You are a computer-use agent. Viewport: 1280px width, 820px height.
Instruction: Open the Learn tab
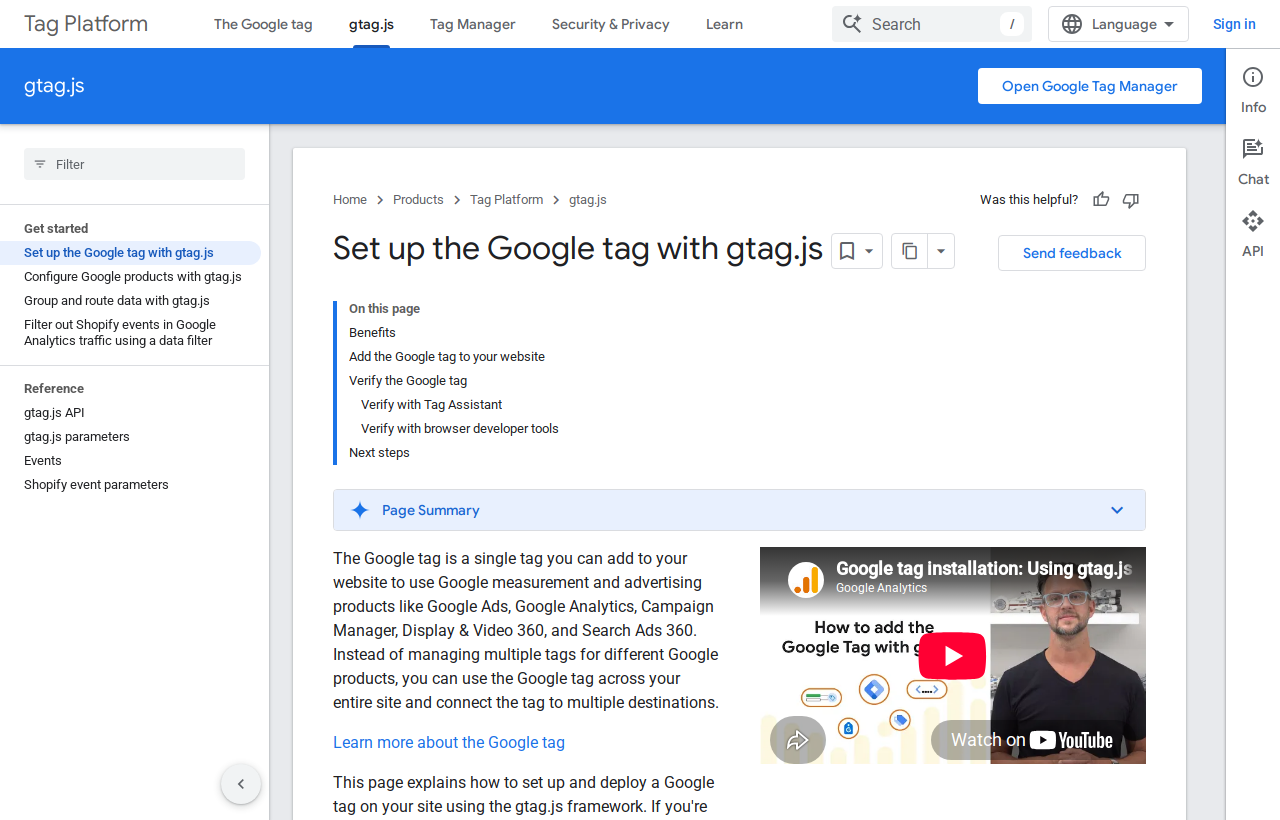(x=724, y=24)
